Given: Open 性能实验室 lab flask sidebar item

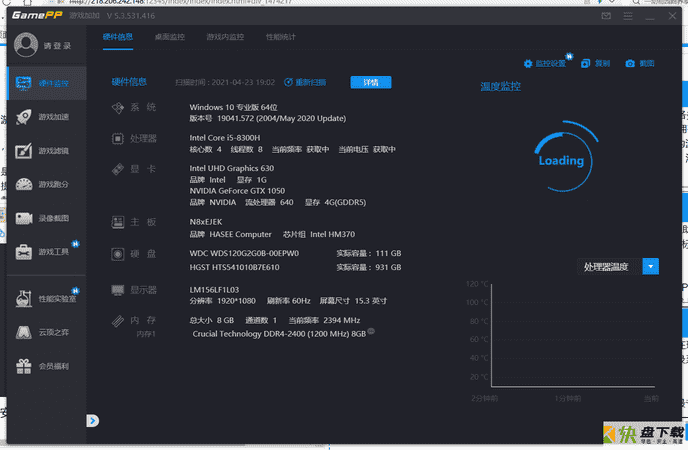Looking at the screenshot, I should [x=47, y=299].
